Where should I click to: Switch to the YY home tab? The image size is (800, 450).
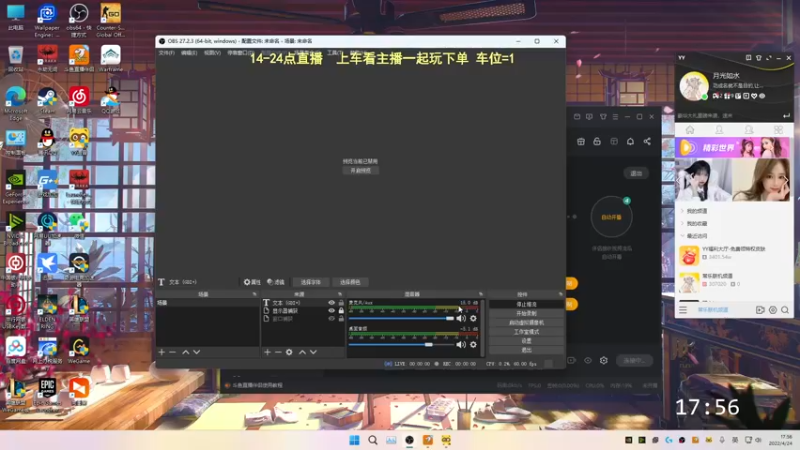[690, 130]
